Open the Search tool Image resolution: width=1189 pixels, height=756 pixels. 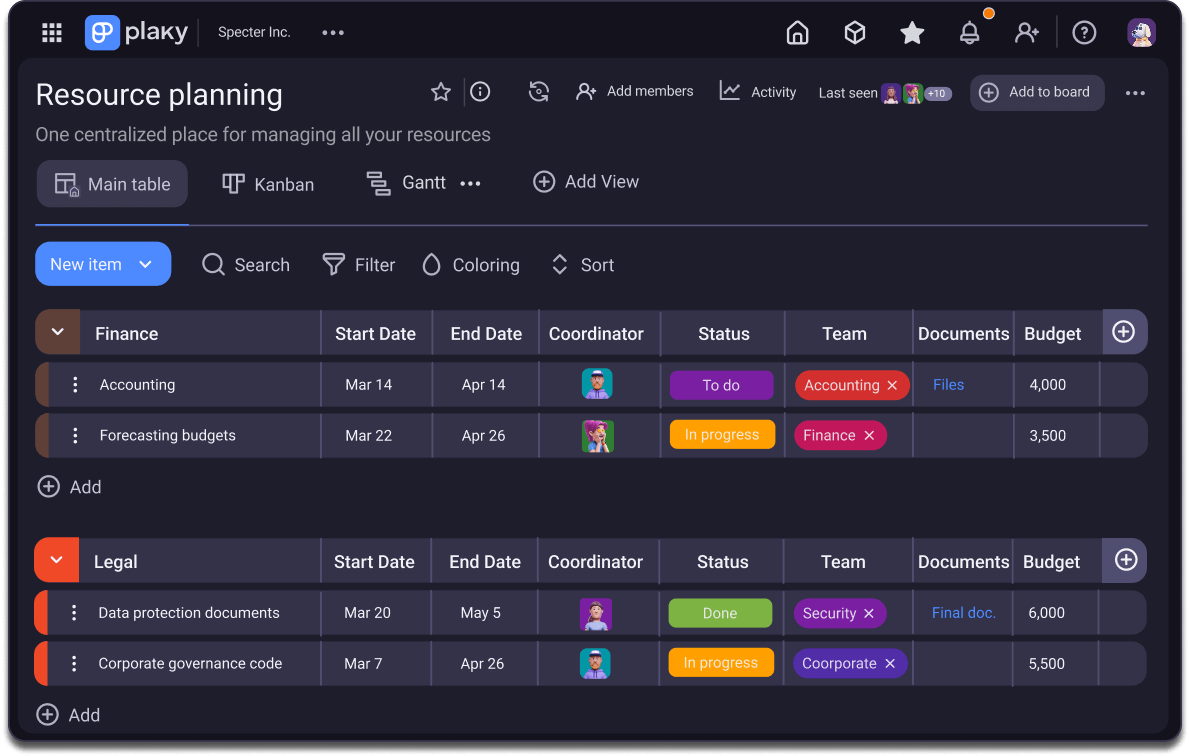[246, 264]
